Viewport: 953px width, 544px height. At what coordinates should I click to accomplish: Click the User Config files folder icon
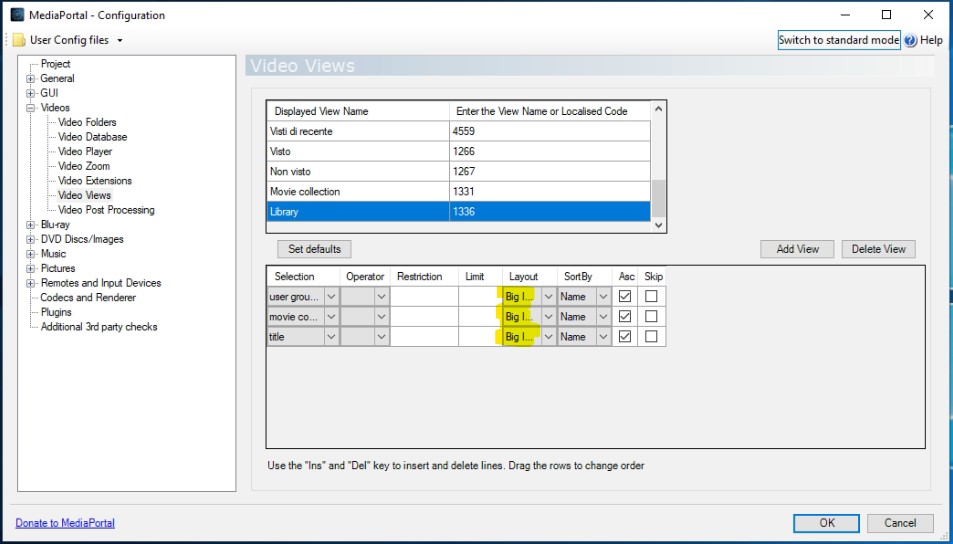point(19,40)
